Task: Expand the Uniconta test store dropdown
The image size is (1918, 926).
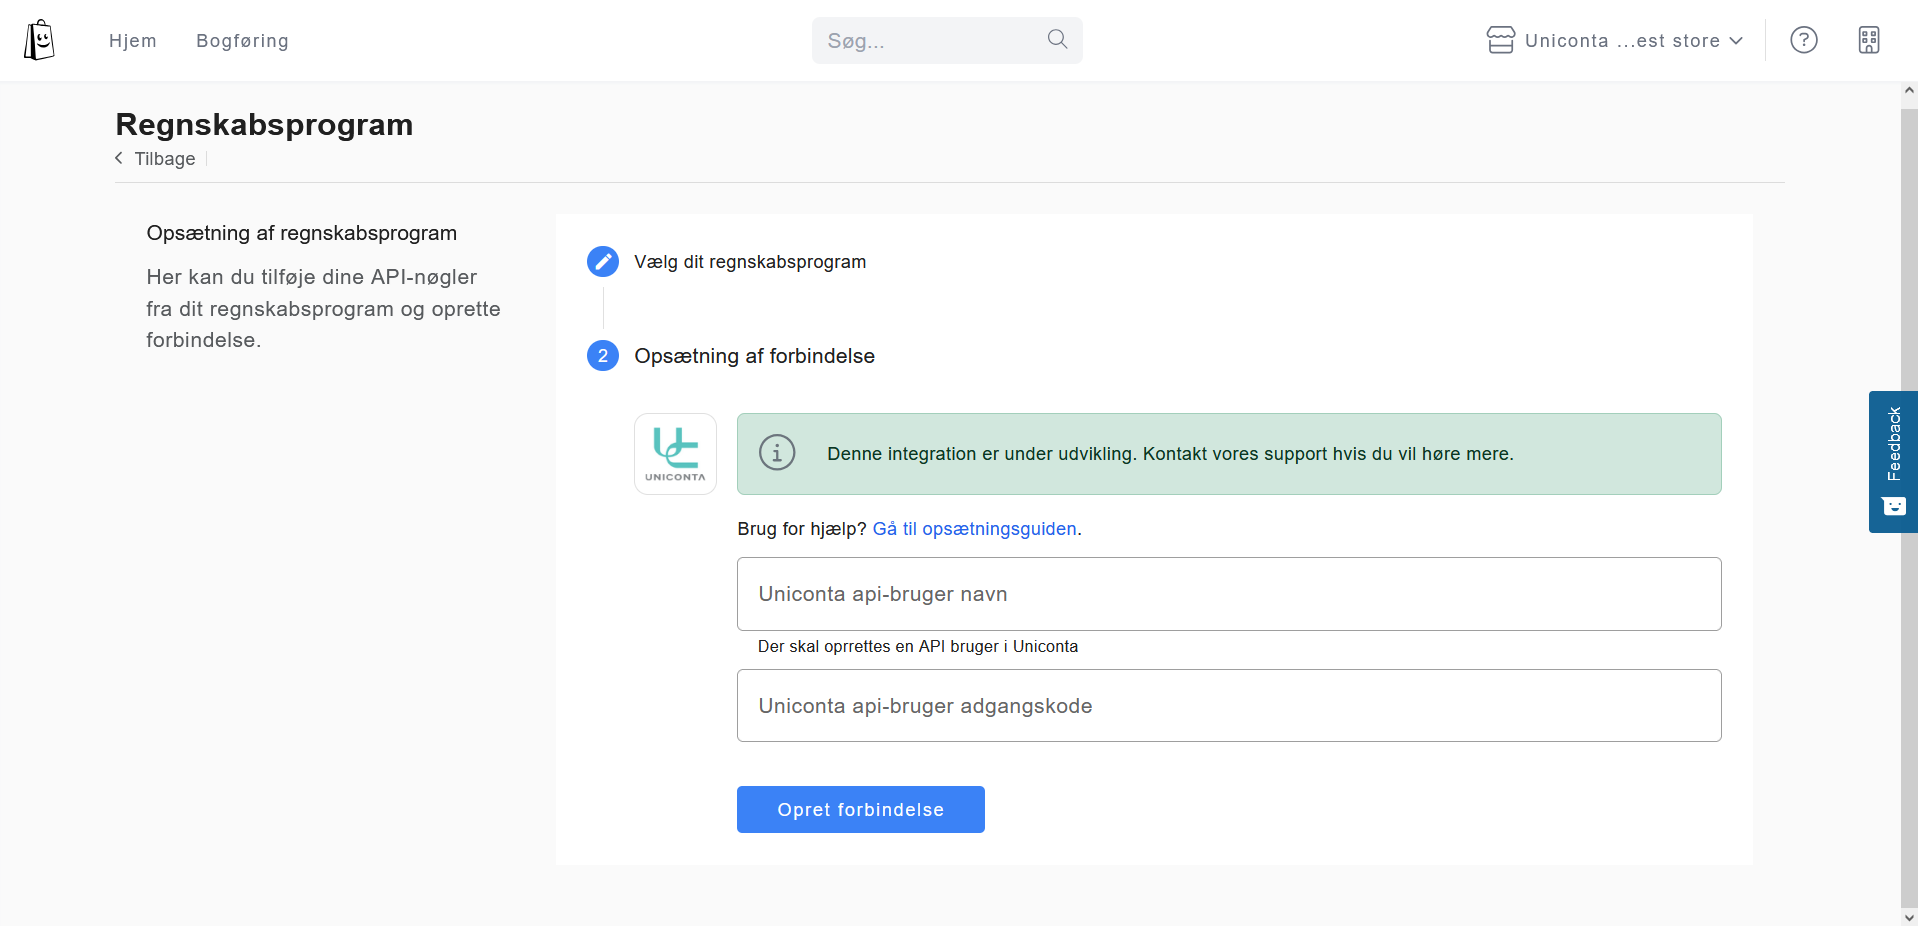Action: (1634, 41)
